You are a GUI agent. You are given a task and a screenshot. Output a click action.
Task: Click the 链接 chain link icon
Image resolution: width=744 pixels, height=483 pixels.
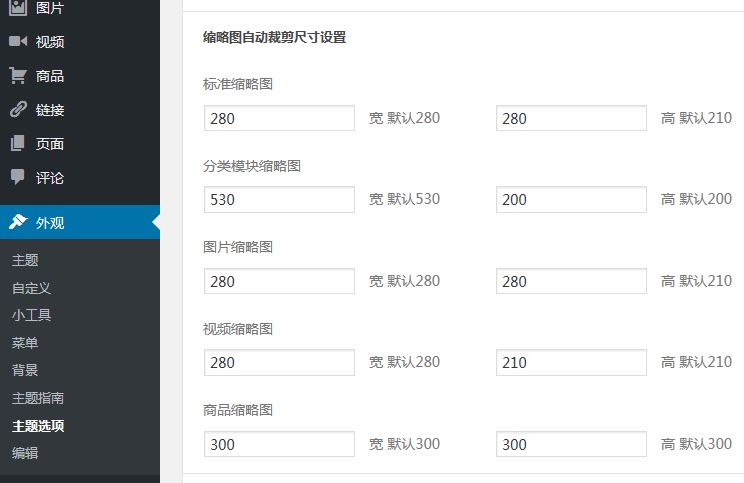[18, 110]
